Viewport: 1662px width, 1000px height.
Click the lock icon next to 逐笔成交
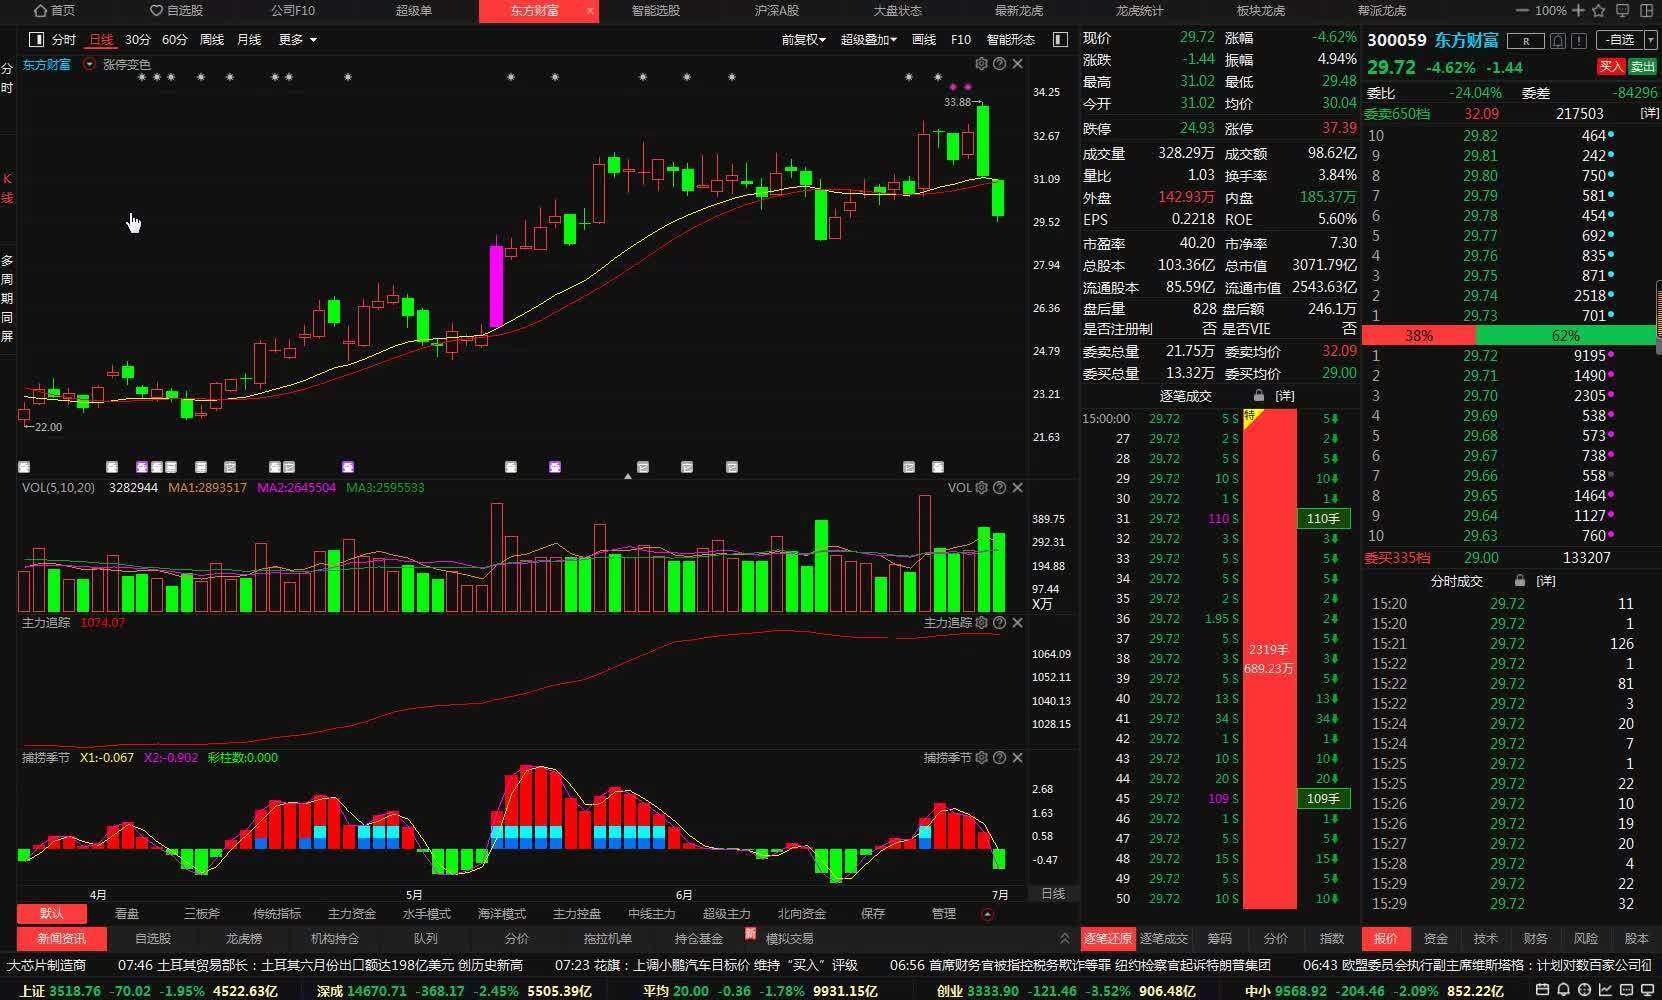click(x=1259, y=396)
